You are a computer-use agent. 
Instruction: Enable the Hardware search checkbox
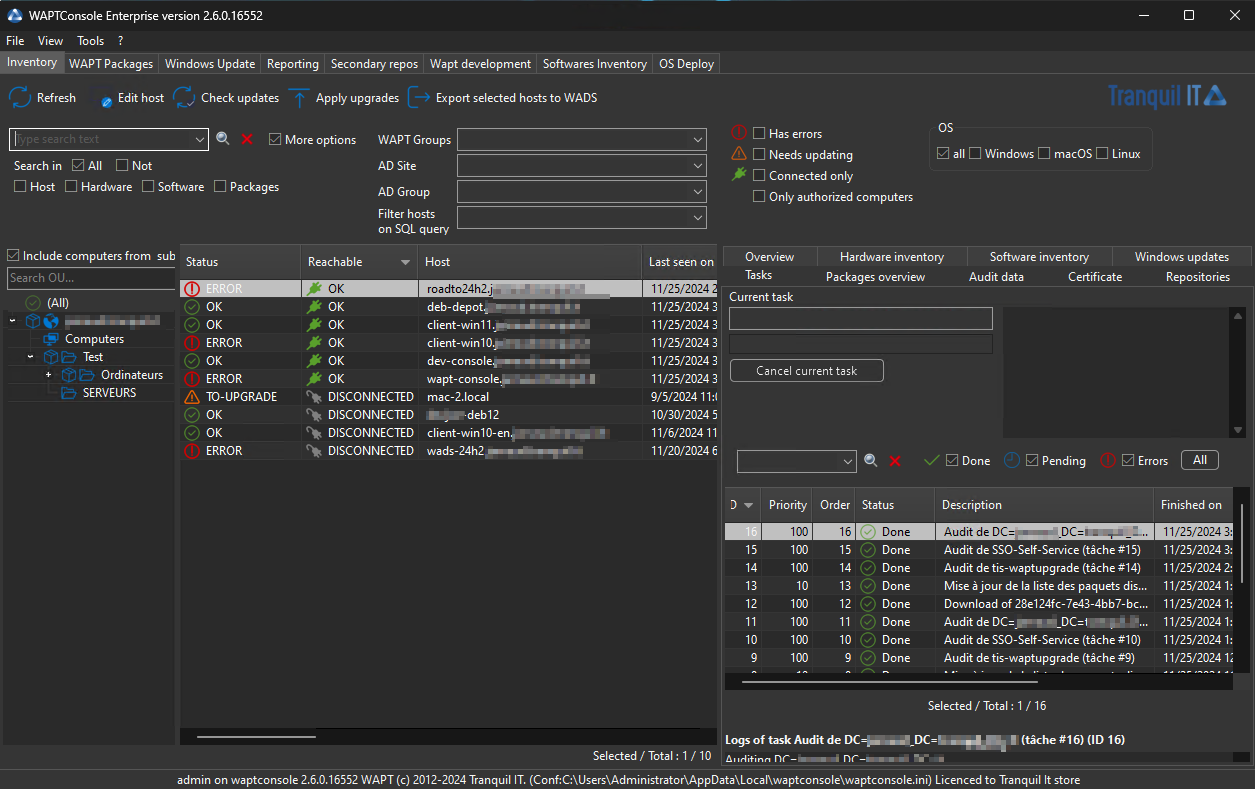pyautogui.click(x=71, y=187)
